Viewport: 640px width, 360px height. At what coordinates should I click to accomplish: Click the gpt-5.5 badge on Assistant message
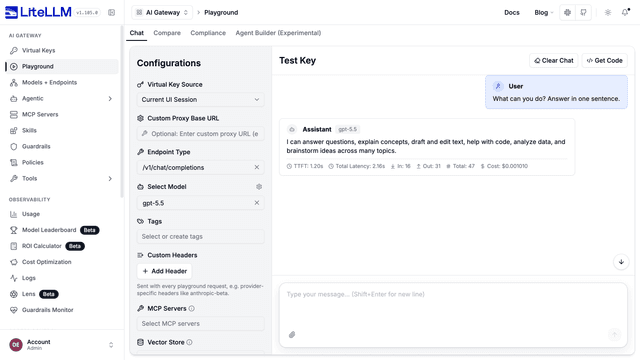tap(347, 129)
